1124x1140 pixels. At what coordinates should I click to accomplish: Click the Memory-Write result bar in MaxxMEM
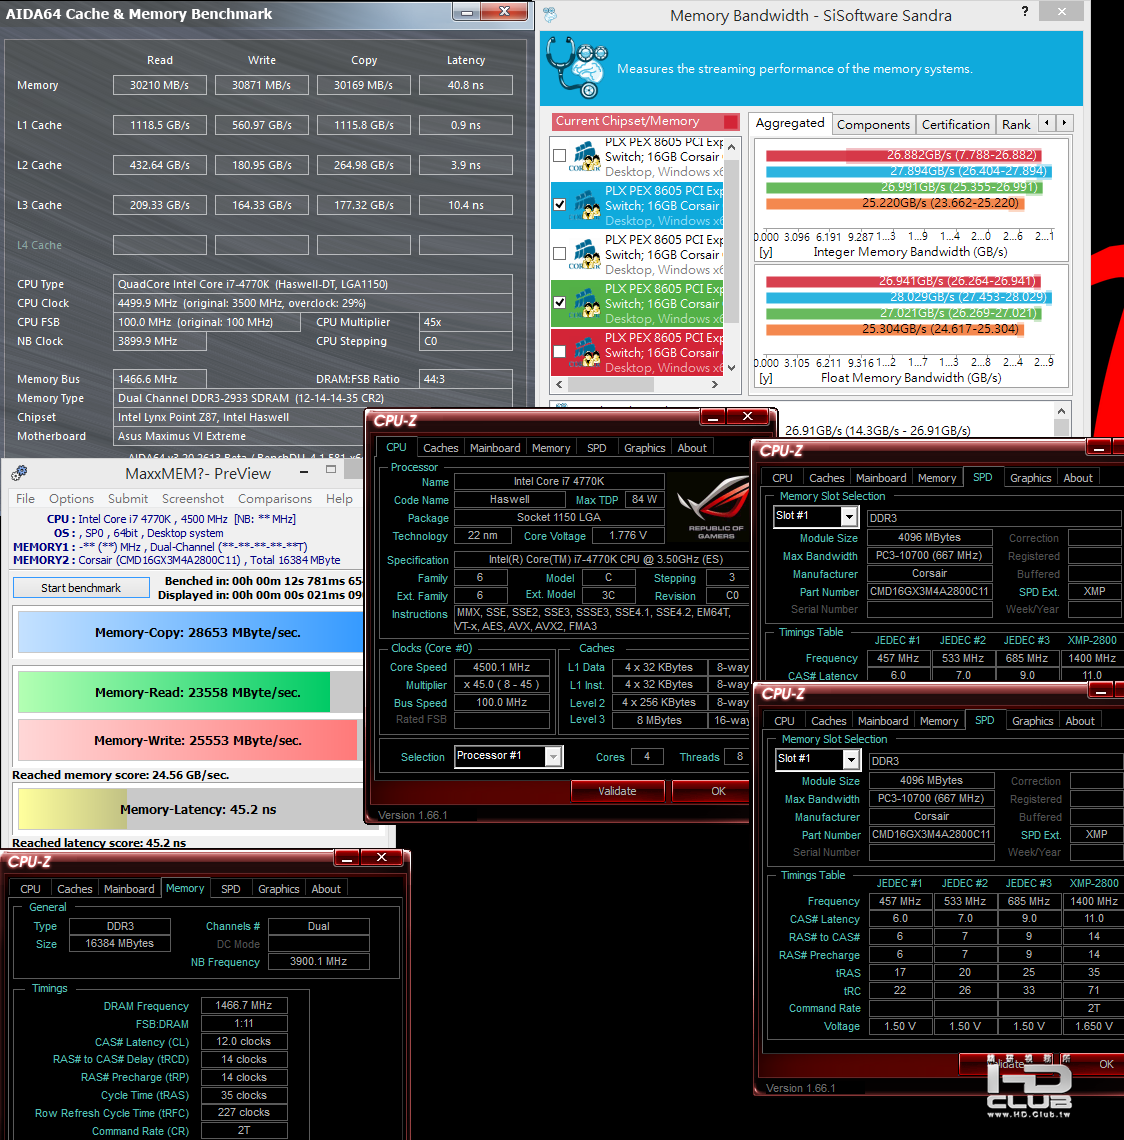tap(190, 740)
